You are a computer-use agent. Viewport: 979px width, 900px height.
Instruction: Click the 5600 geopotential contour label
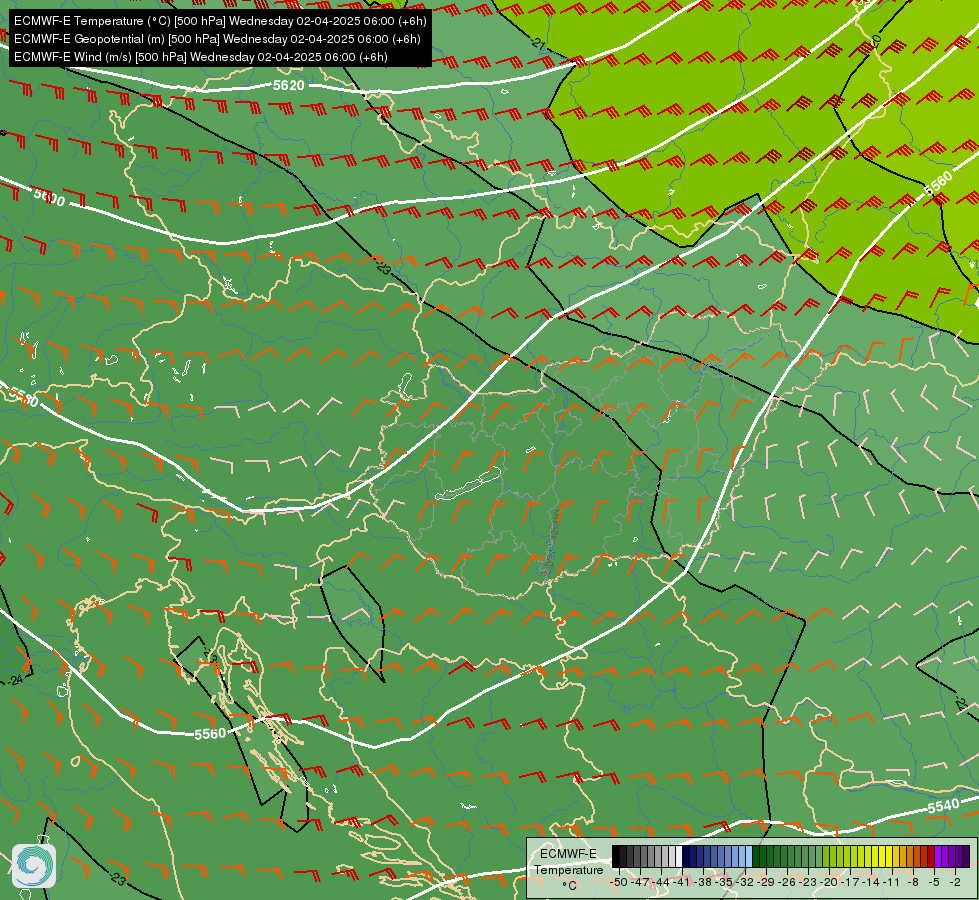tap(49, 197)
